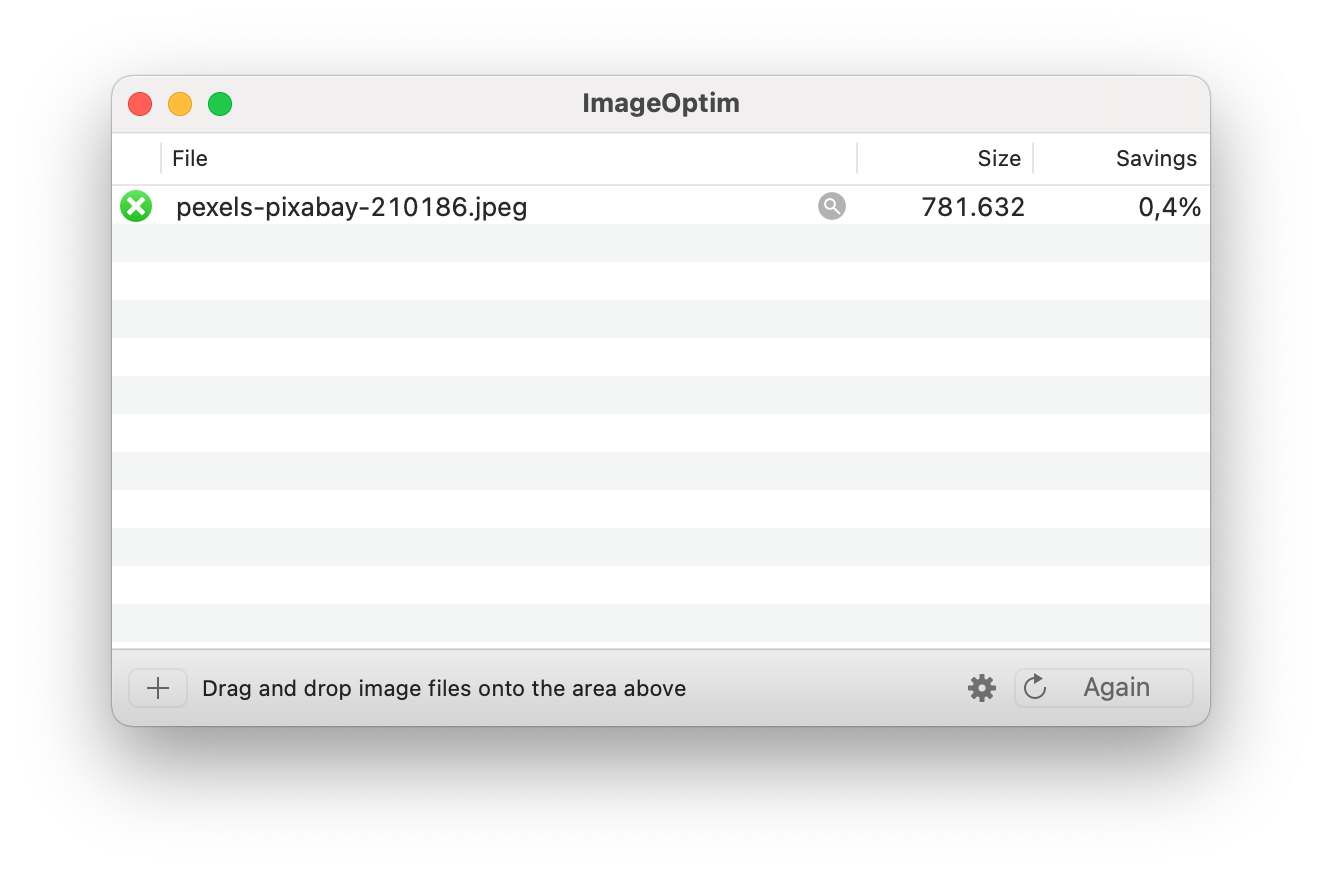Click the divider between Size and Savings headers
The image size is (1322, 874).
tap(1033, 158)
